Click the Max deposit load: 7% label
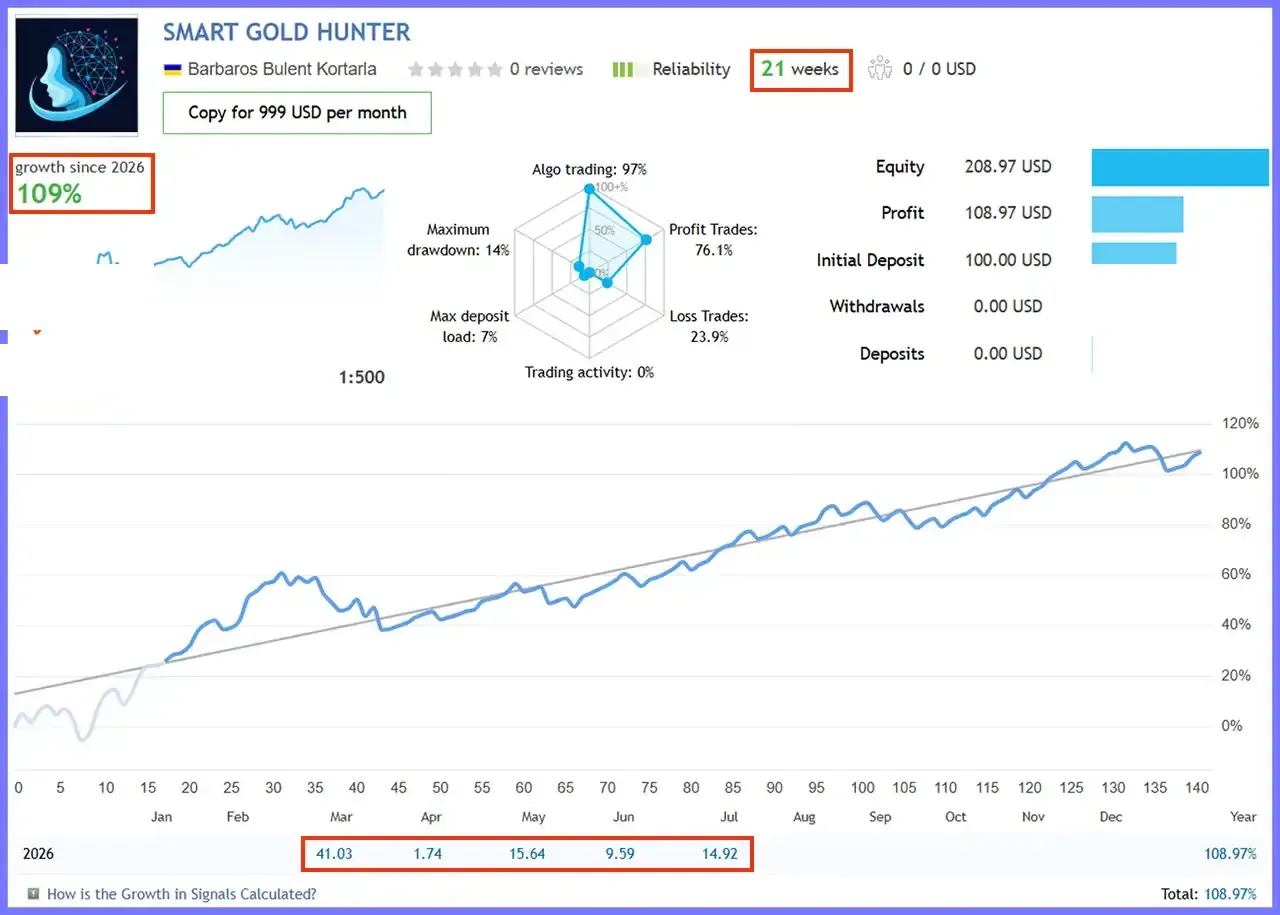The image size is (1280, 915). (x=469, y=326)
